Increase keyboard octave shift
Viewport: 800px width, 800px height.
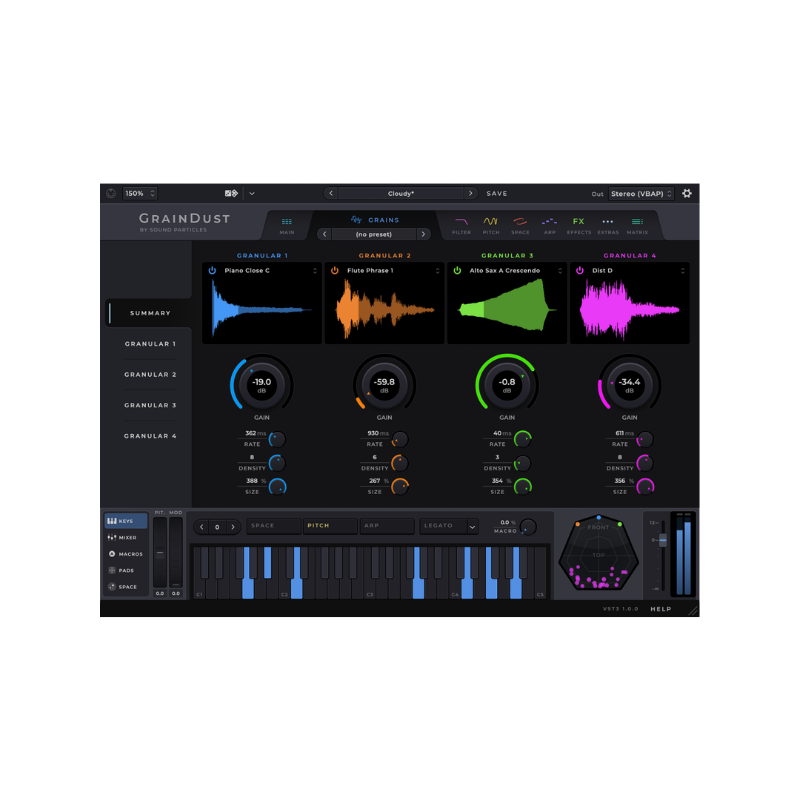tap(233, 527)
